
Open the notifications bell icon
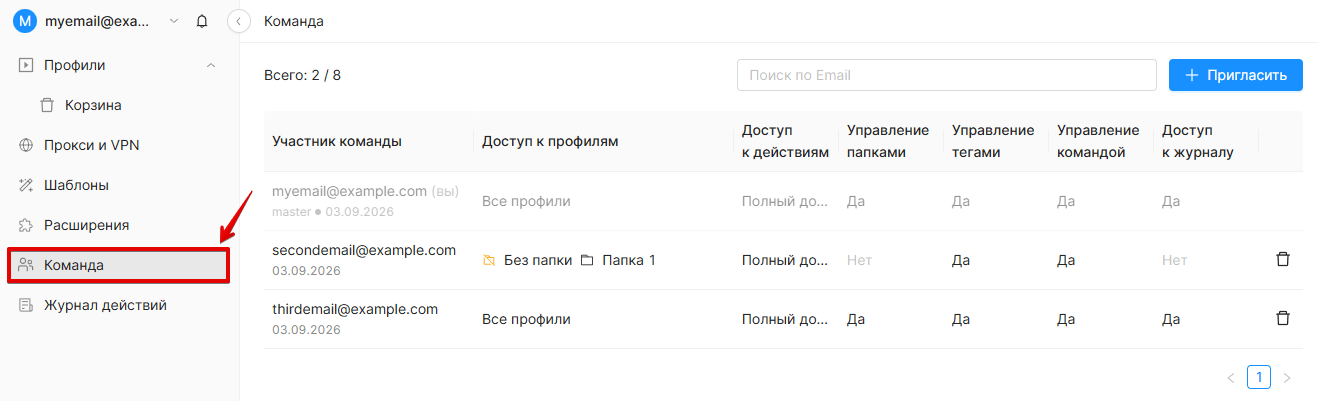[203, 21]
